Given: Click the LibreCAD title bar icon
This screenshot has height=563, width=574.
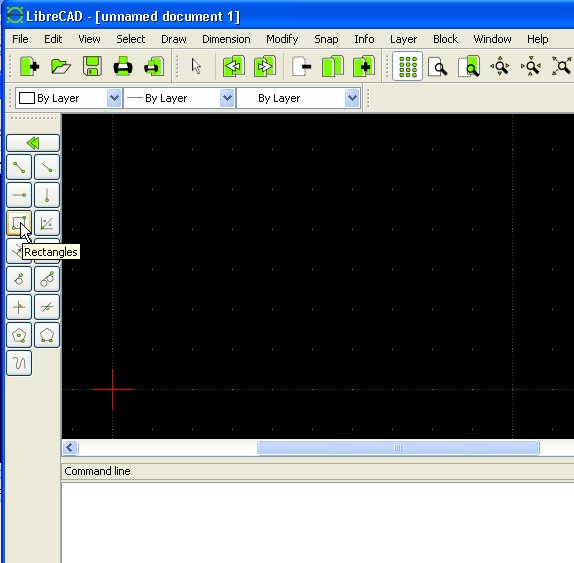Looking at the screenshot, I should [x=15, y=16].
